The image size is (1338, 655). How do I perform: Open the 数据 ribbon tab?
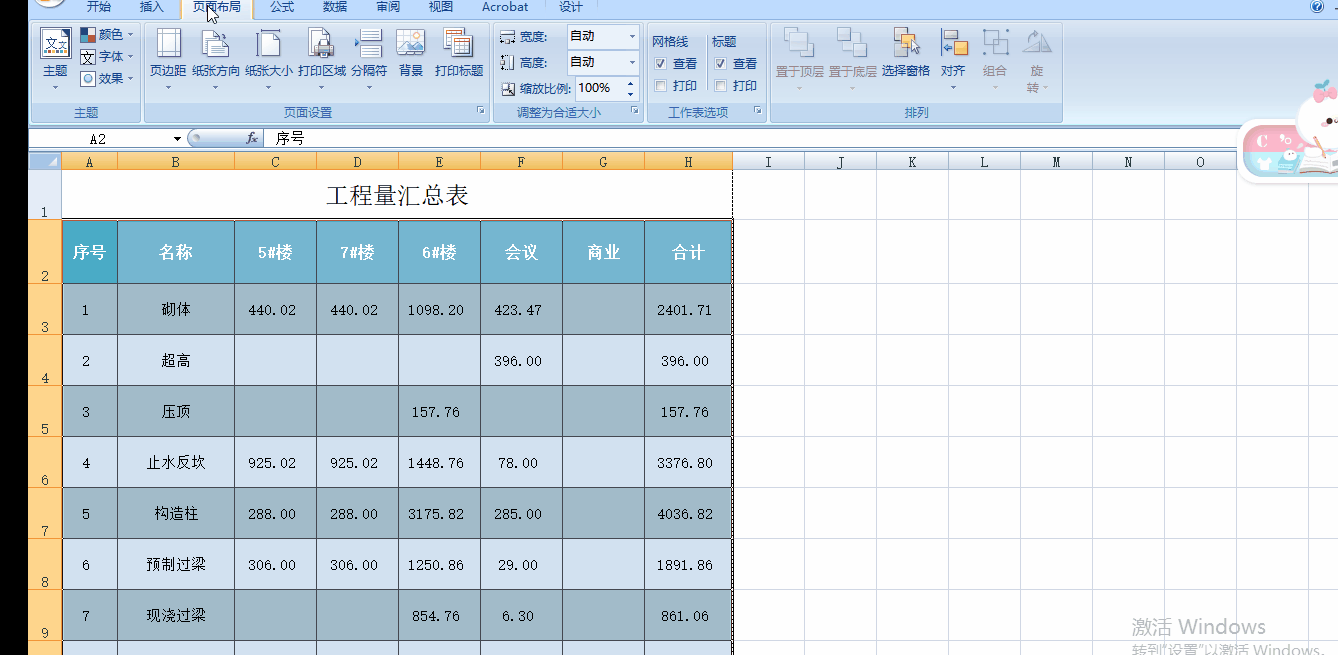(x=334, y=7)
